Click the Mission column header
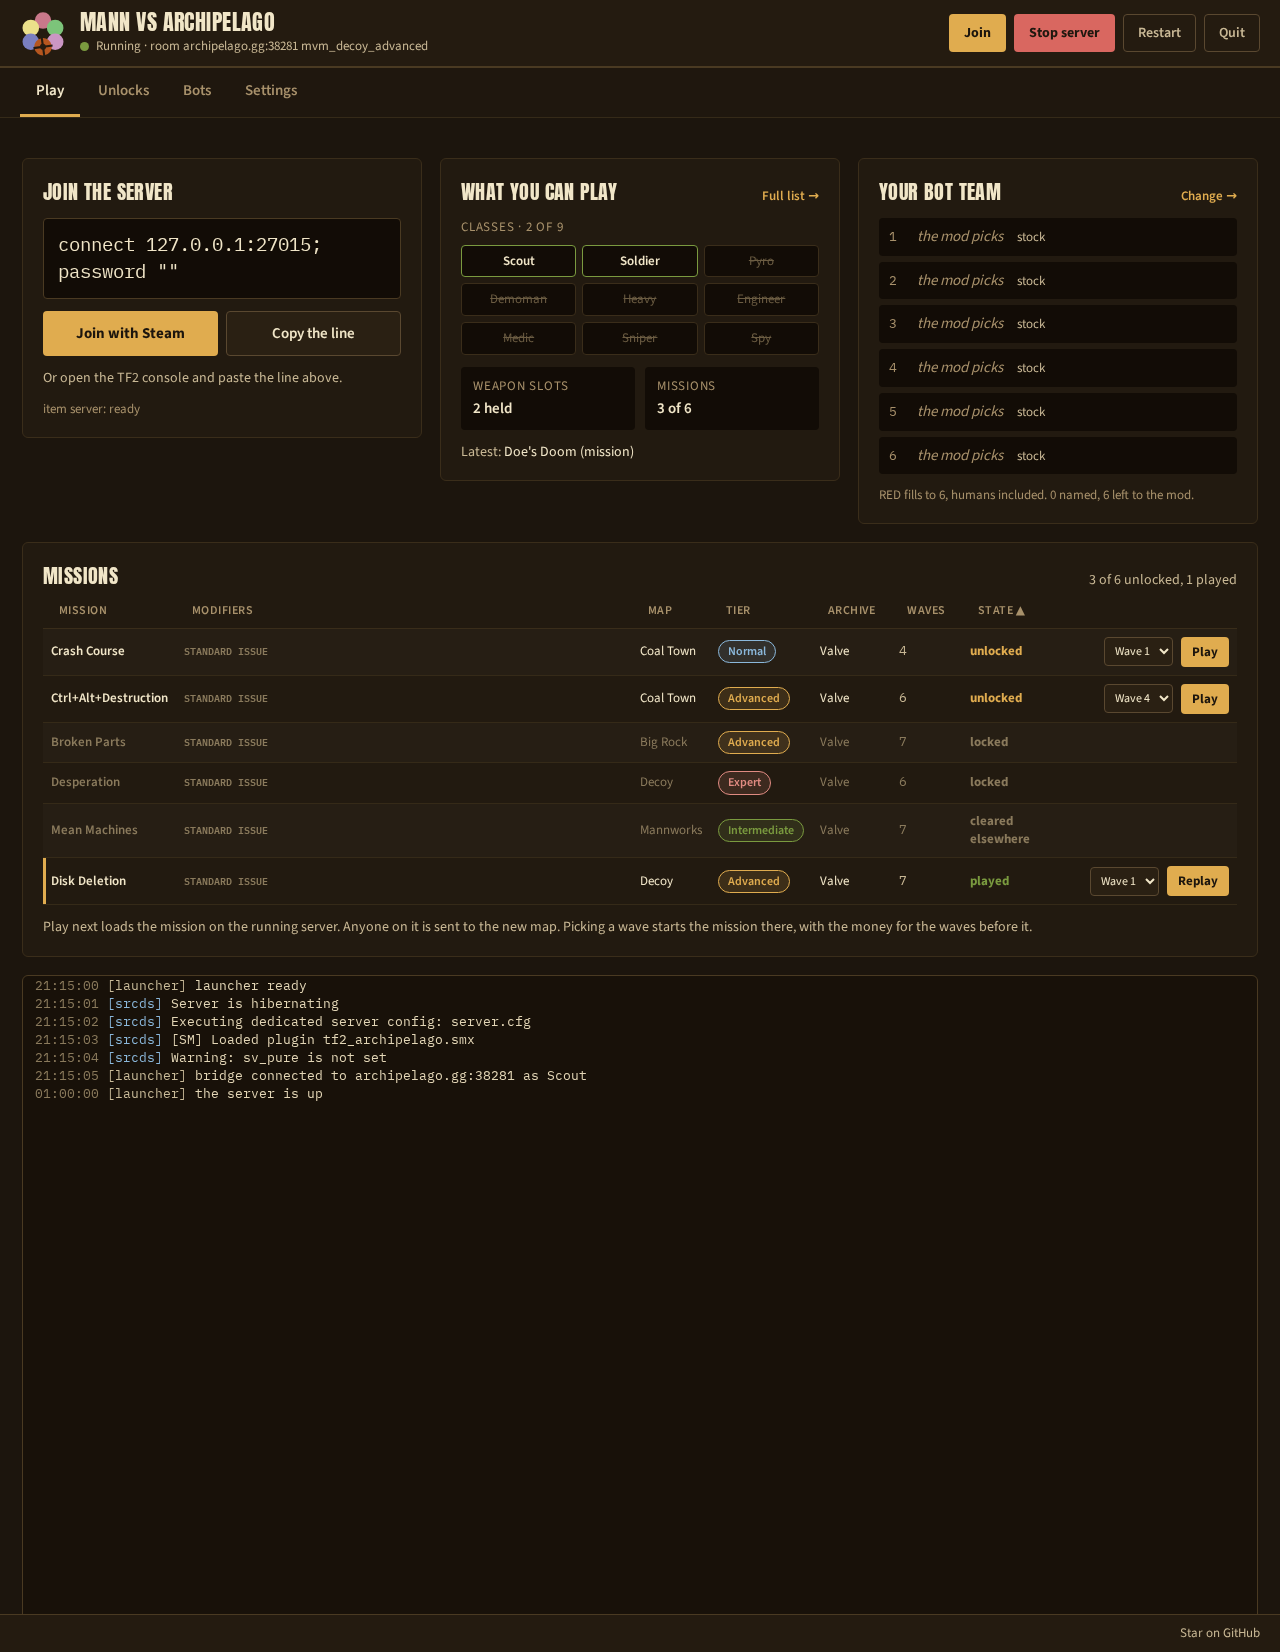Image resolution: width=1280 pixels, height=1652 pixels. [83, 610]
